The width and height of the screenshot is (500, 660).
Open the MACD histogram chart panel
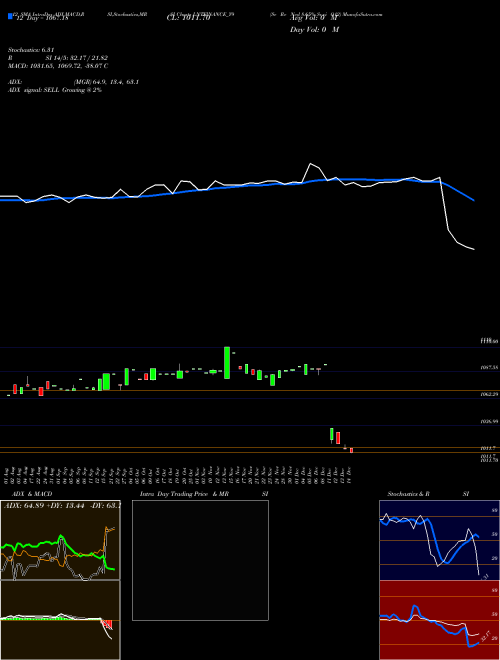pos(60,620)
